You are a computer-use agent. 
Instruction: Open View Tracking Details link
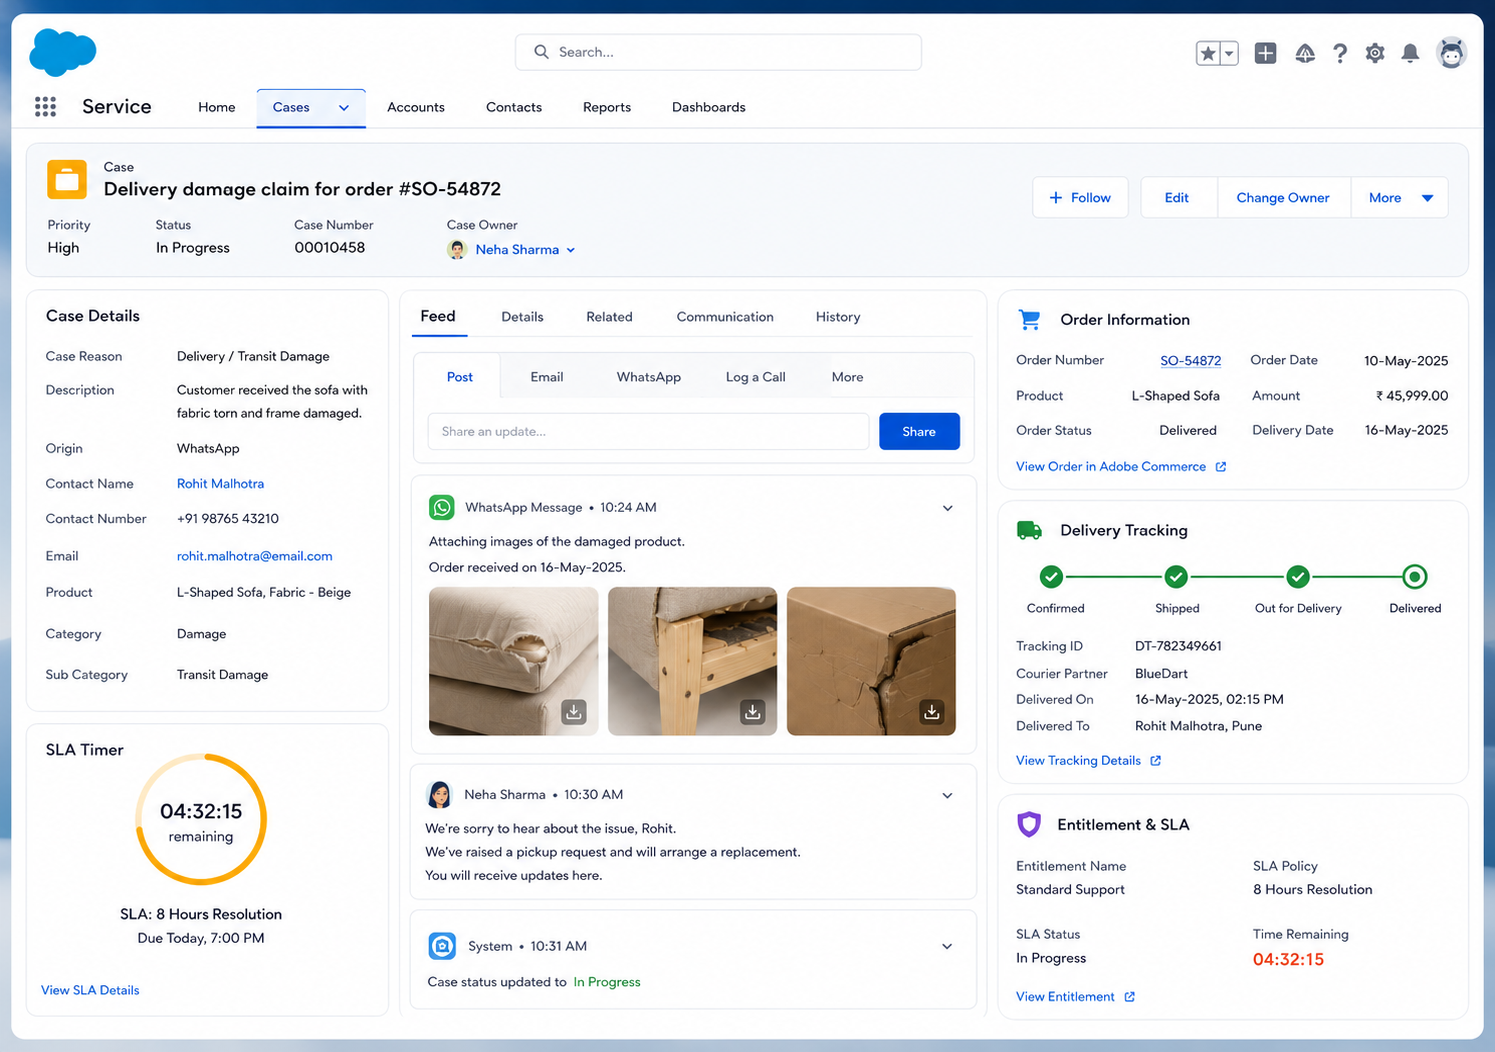pyautogui.click(x=1088, y=761)
